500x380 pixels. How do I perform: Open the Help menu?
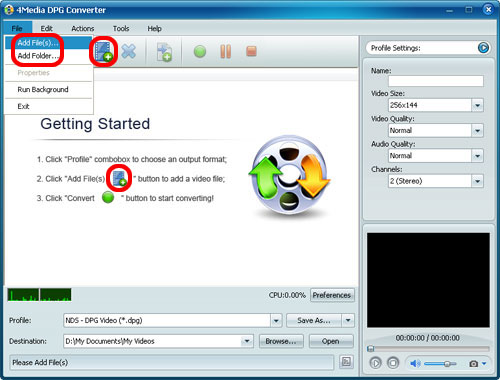(154, 29)
